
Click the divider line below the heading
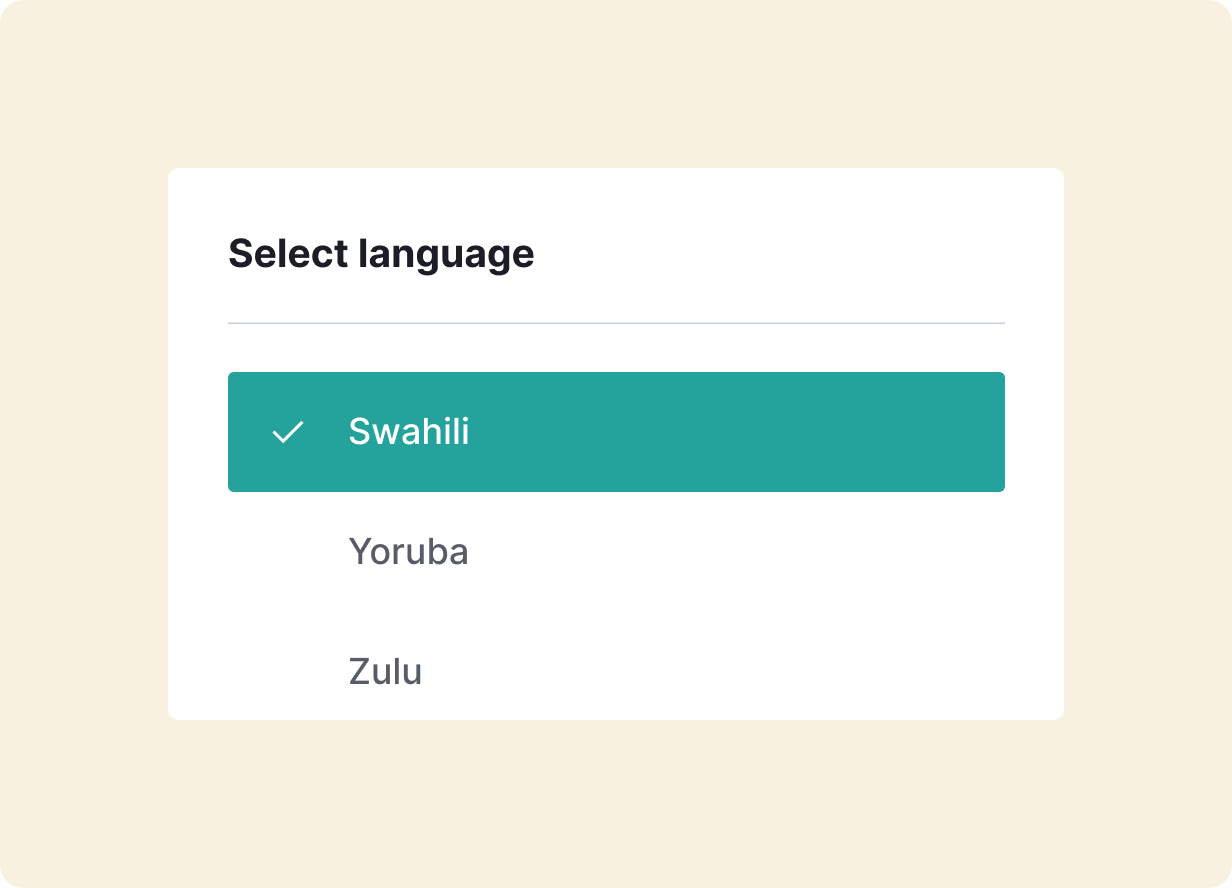click(x=616, y=323)
